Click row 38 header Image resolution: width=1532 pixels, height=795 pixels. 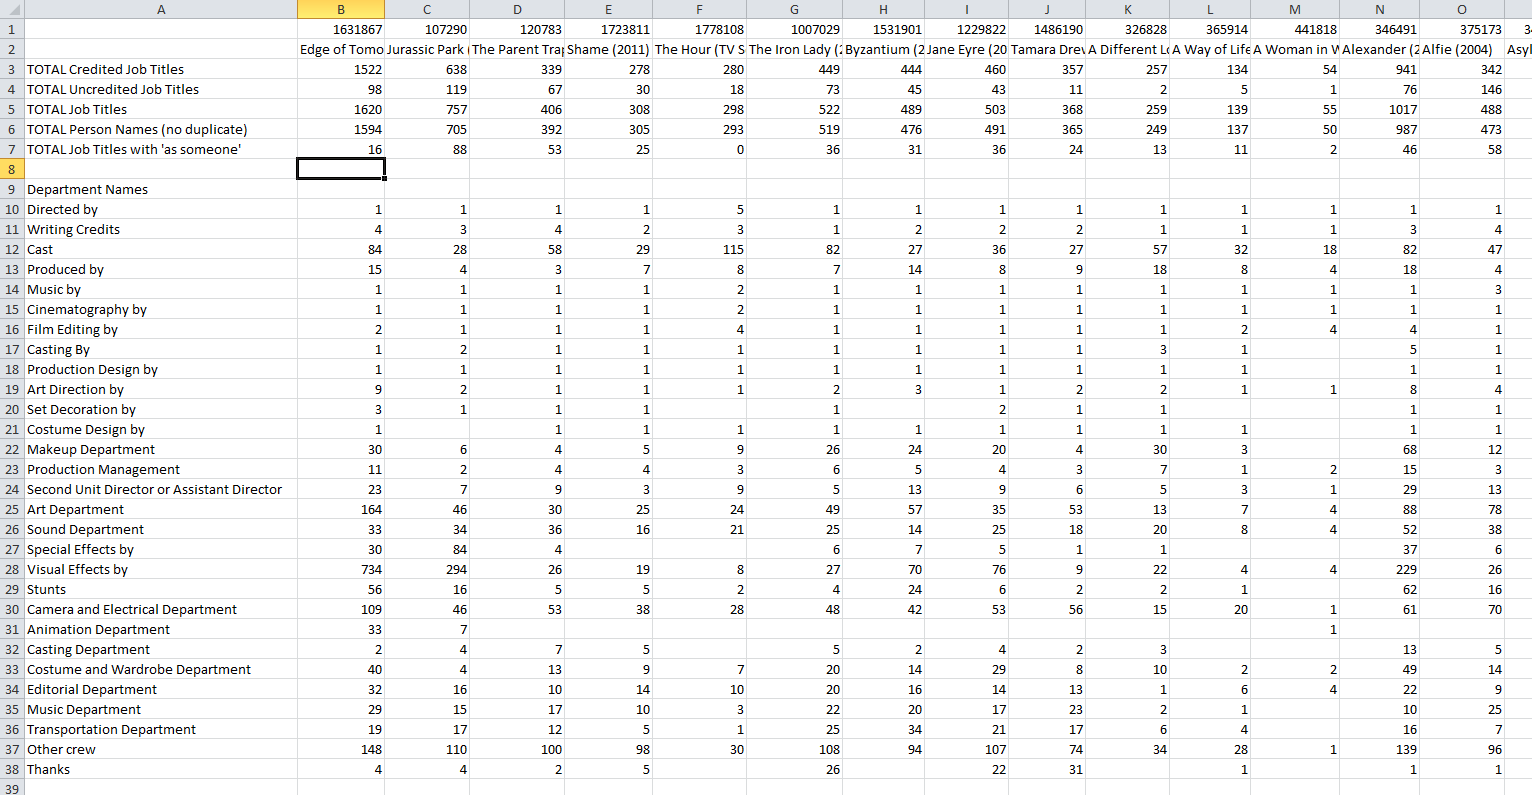[x=11, y=769]
